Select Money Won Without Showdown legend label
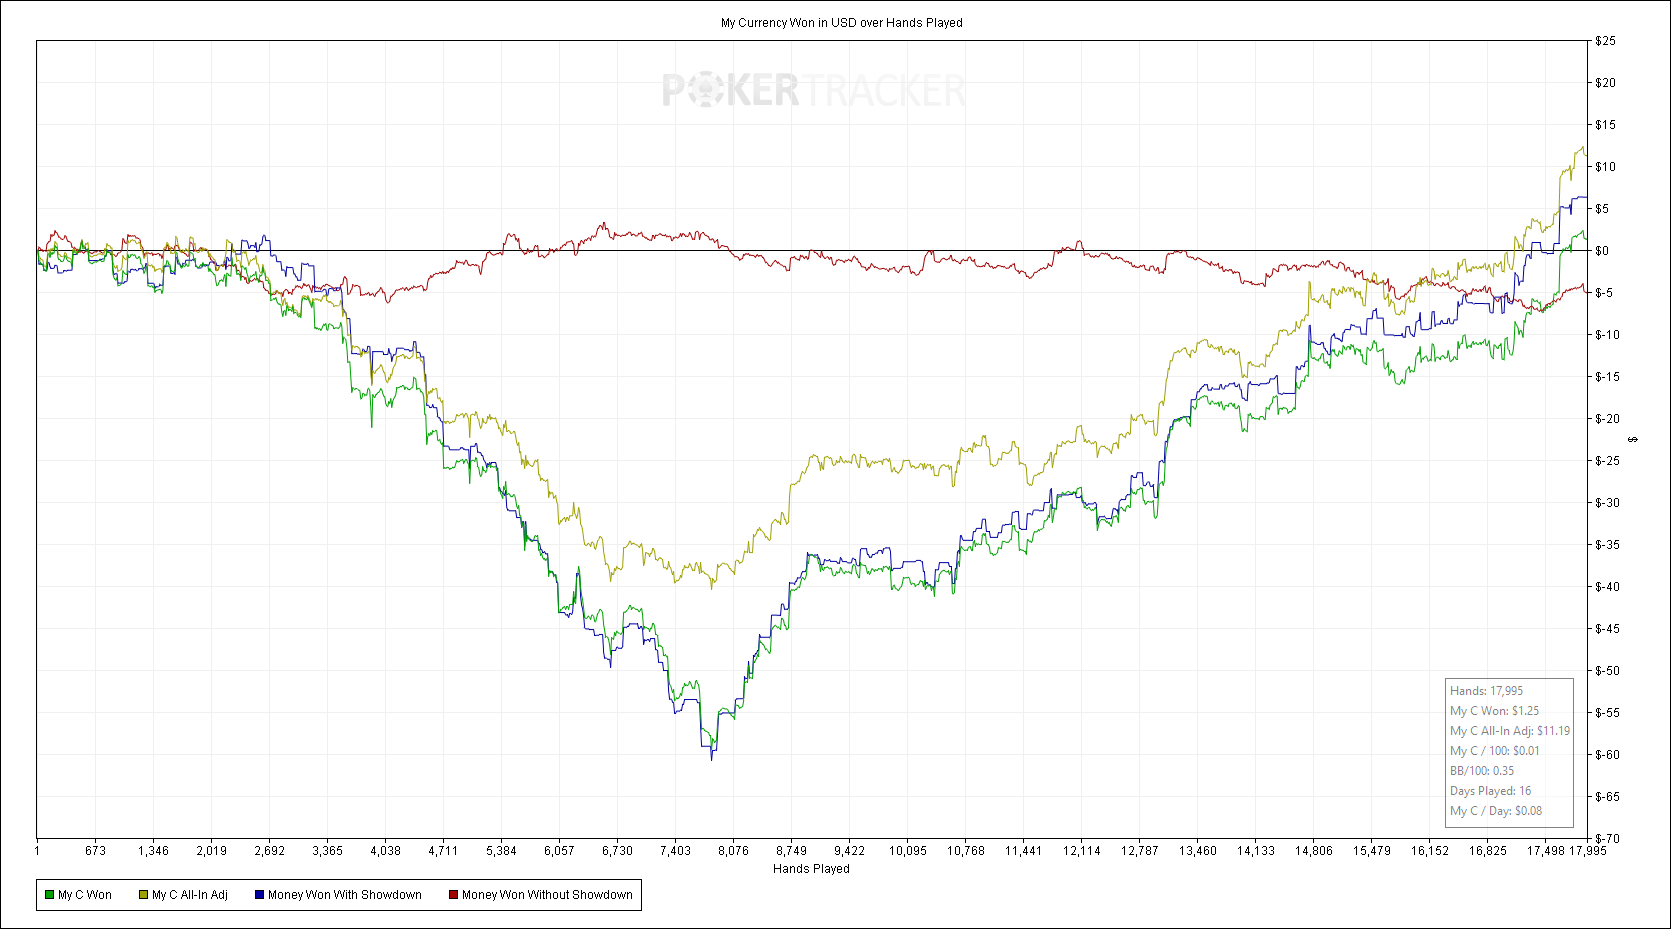 tap(547, 895)
